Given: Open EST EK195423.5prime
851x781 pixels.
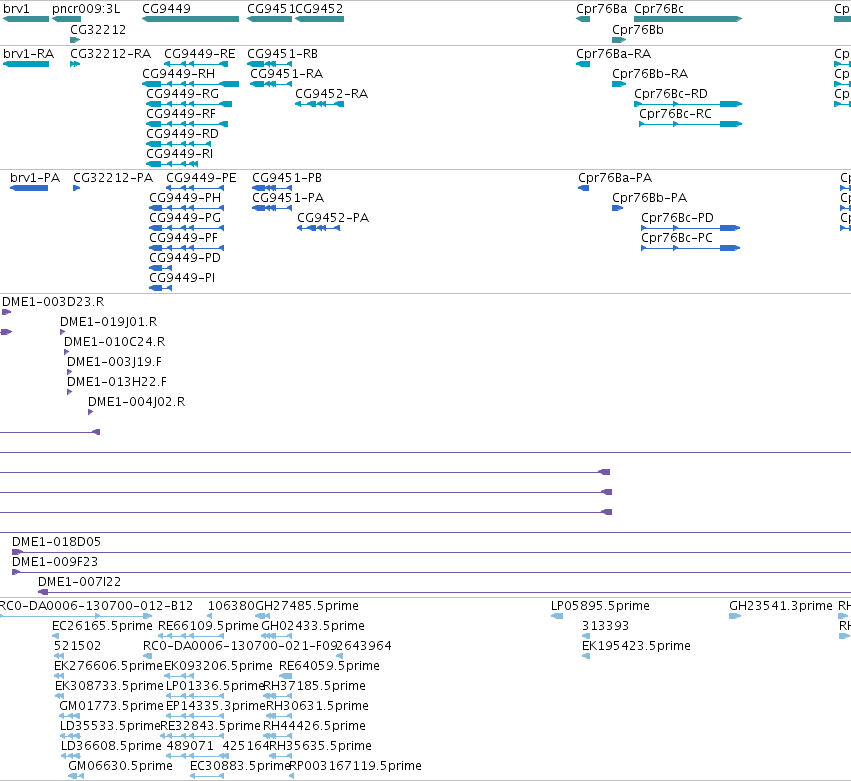Looking at the screenshot, I should click(636, 646).
